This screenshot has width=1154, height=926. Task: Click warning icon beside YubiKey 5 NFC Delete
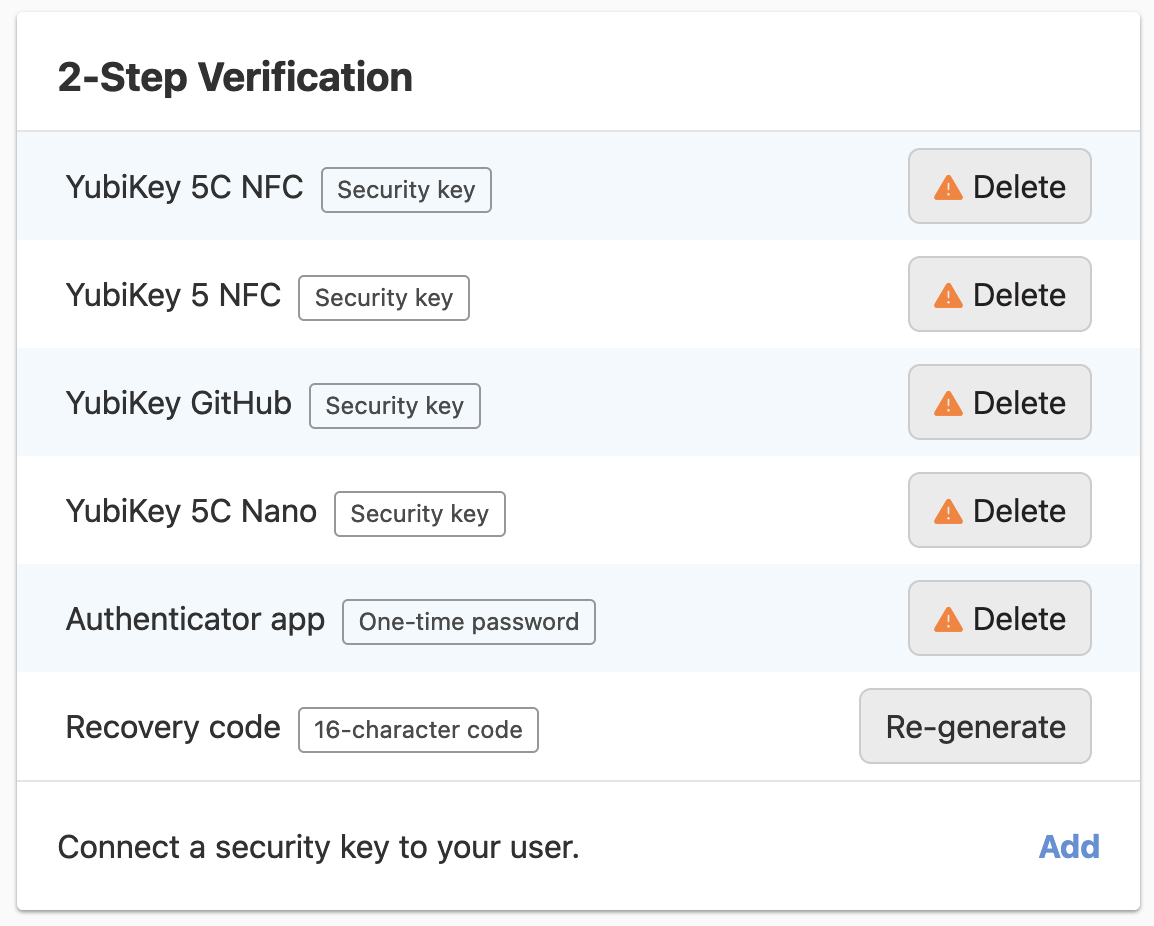[947, 295]
